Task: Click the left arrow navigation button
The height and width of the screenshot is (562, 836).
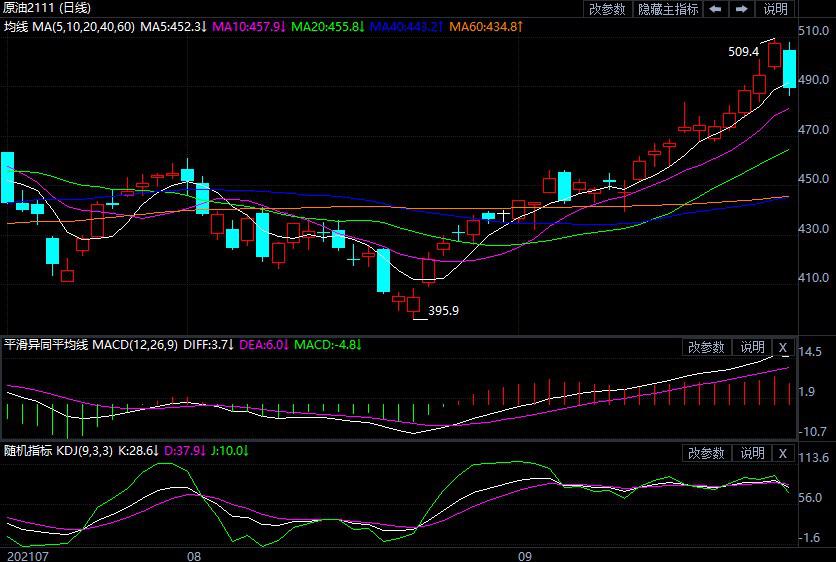Action: (x=716, y=9)
